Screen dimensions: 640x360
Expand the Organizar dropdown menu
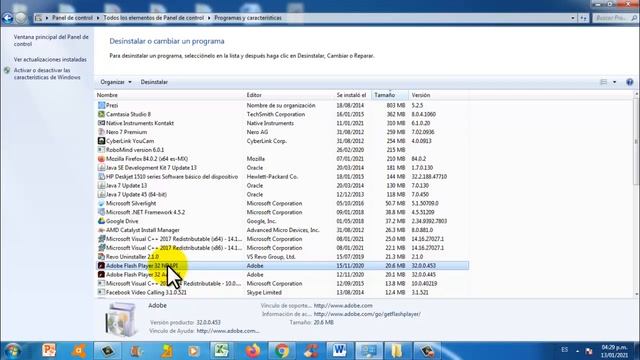pos(116,82)
